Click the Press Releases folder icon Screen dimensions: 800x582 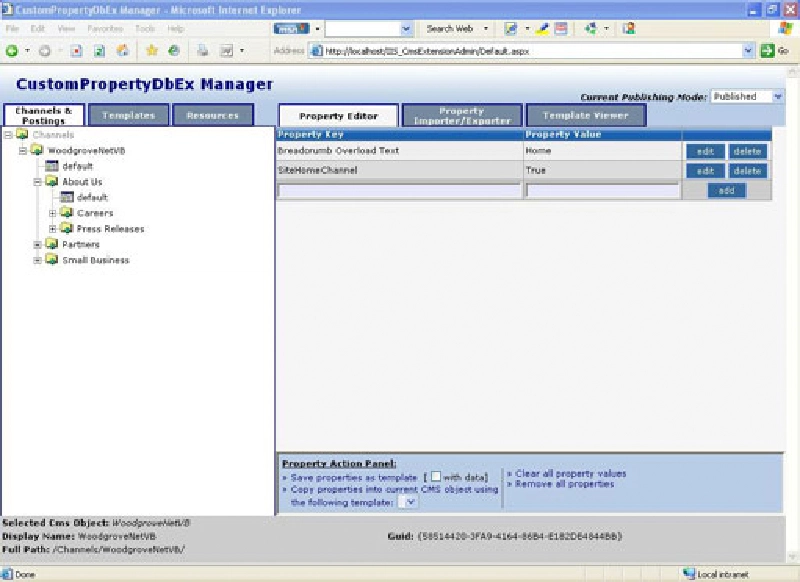(66, 228)
